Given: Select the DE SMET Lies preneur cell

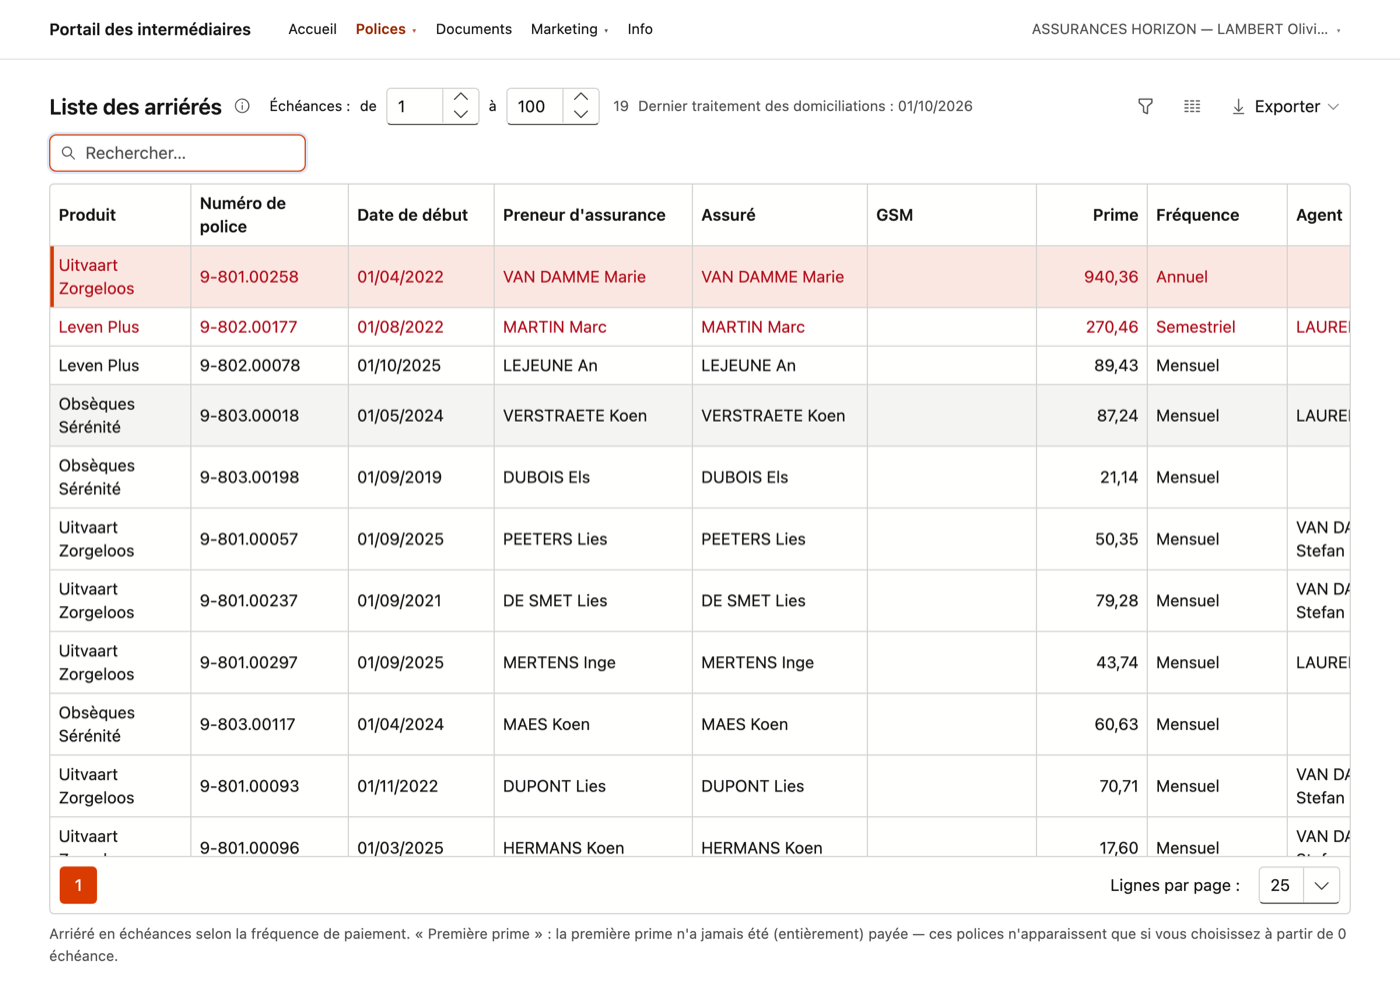Looking at the screenshot, I should coord(593,601).
